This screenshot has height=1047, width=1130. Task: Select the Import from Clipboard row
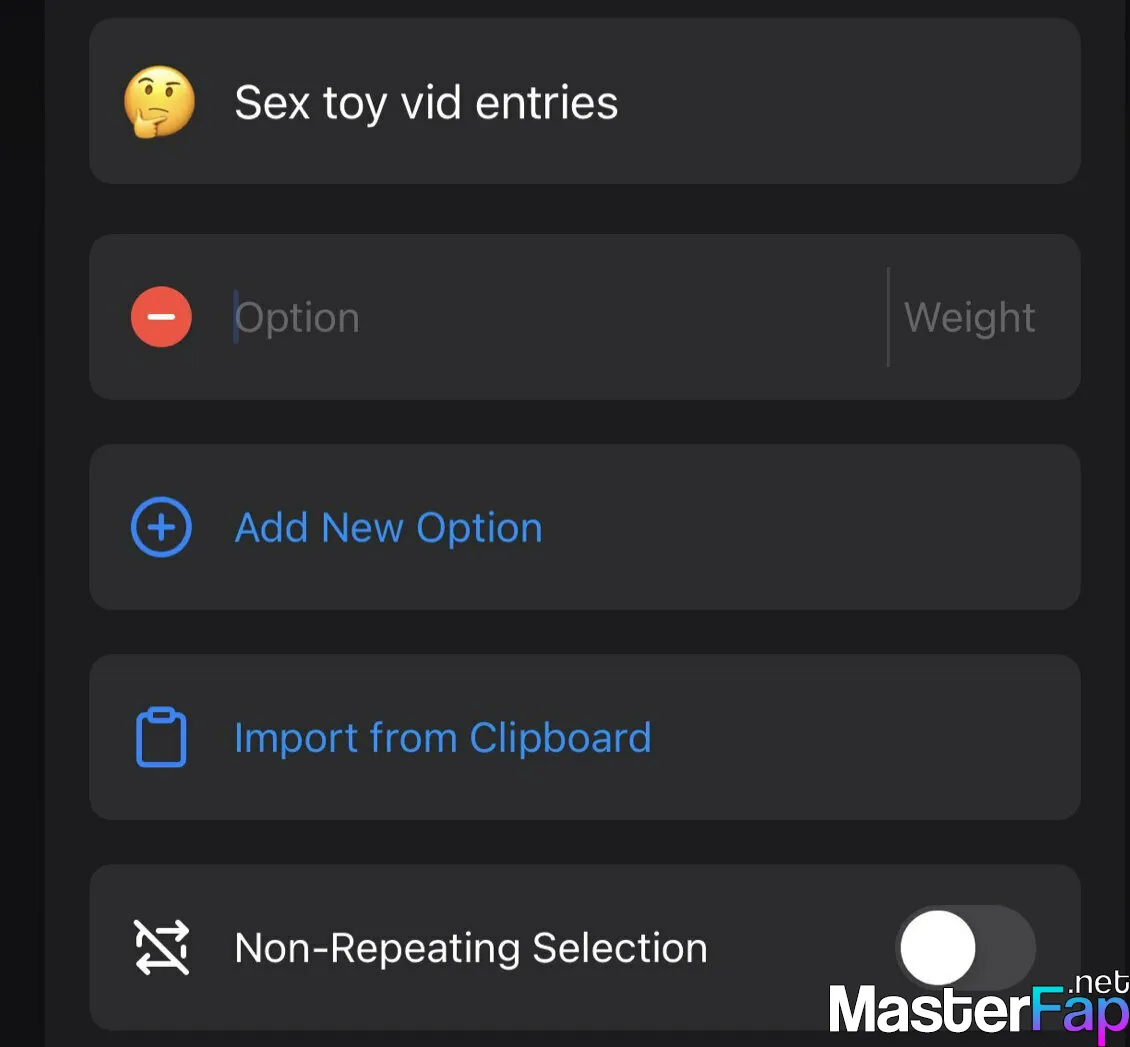584,737
